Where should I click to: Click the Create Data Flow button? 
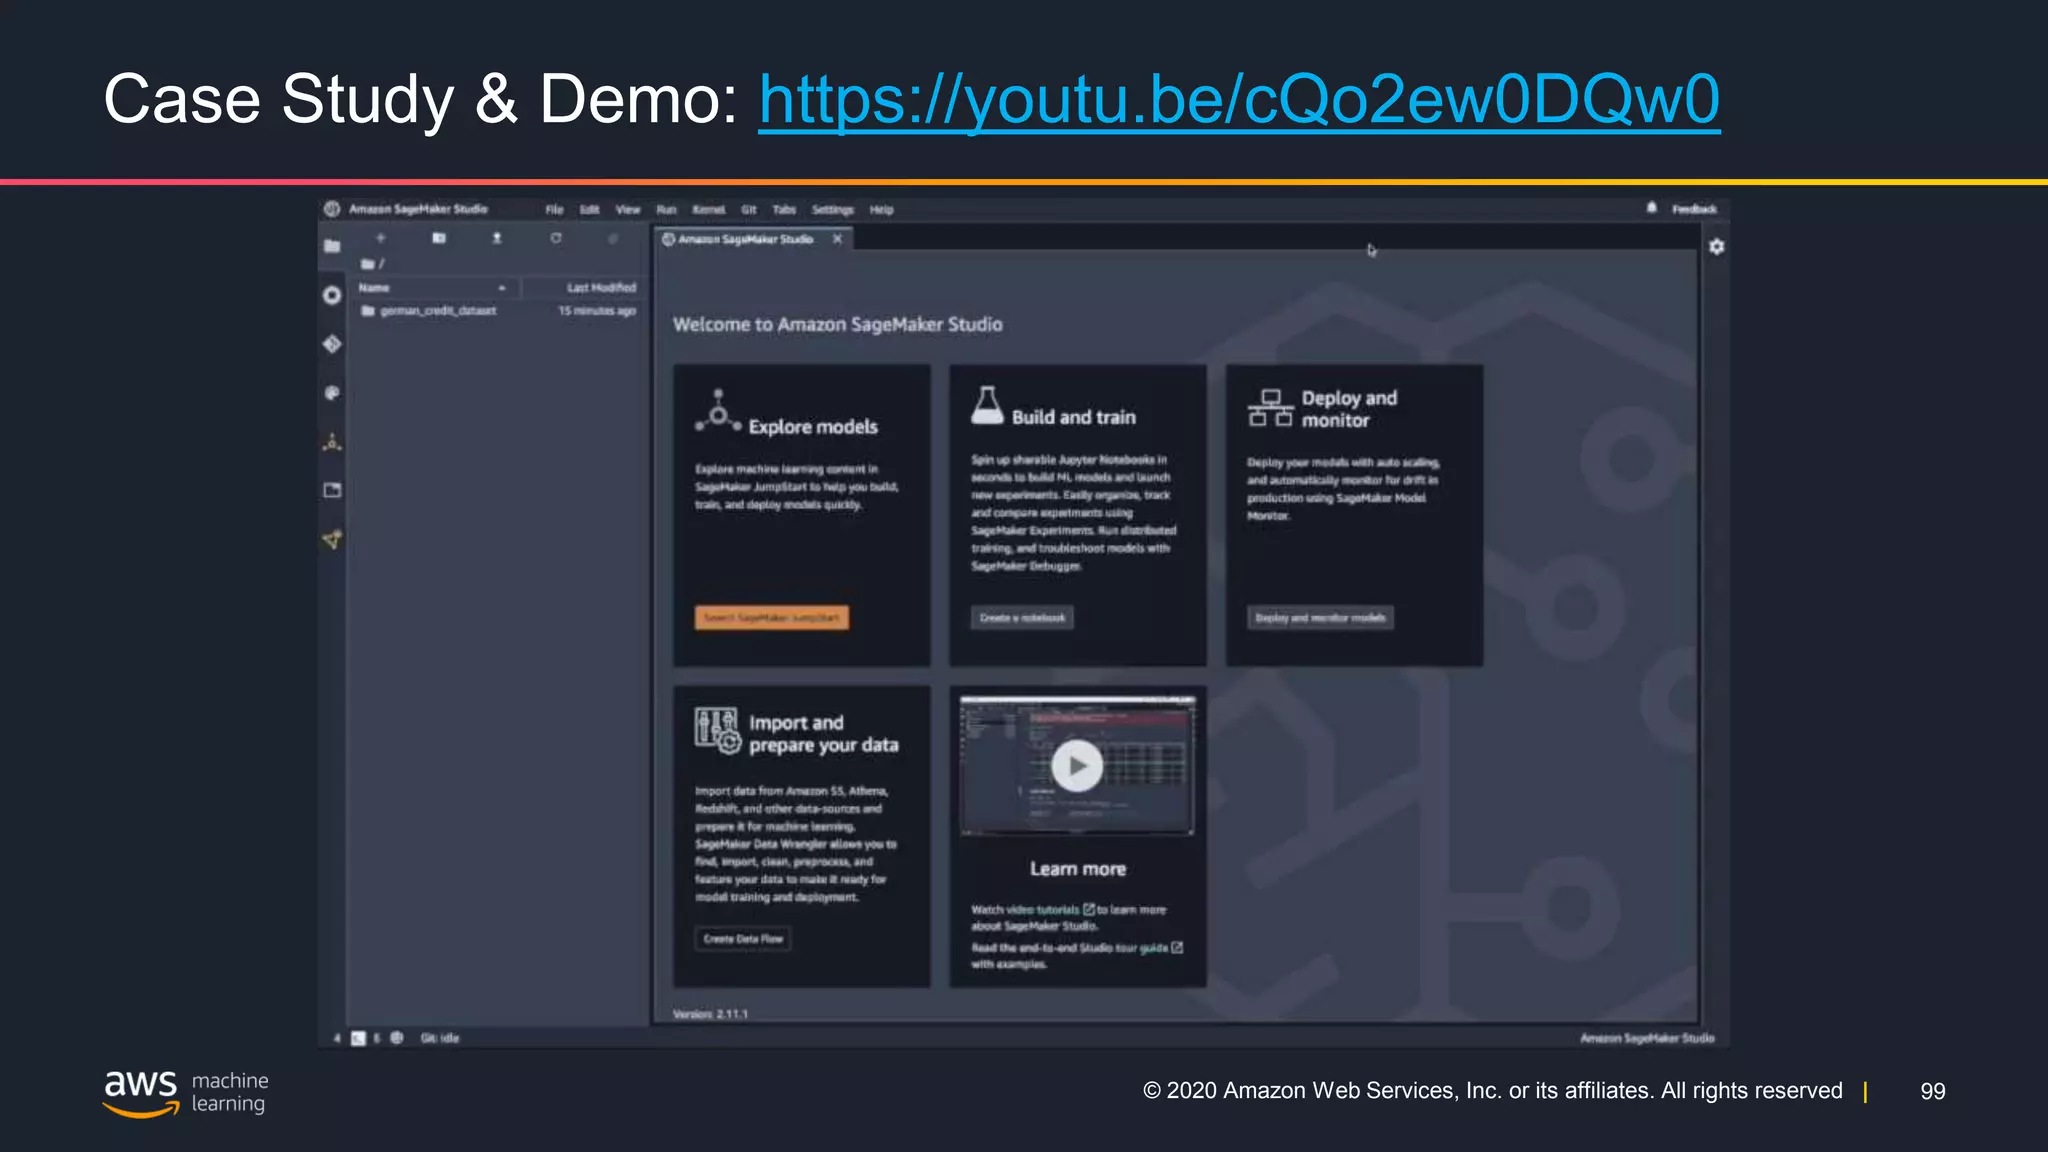coord(743,939)
